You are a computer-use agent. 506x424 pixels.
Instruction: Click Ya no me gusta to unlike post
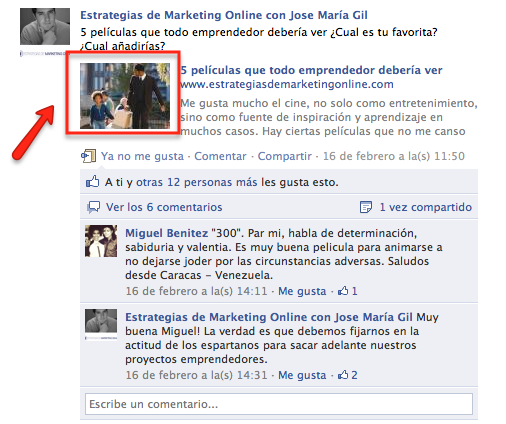(x=142, y=156)
